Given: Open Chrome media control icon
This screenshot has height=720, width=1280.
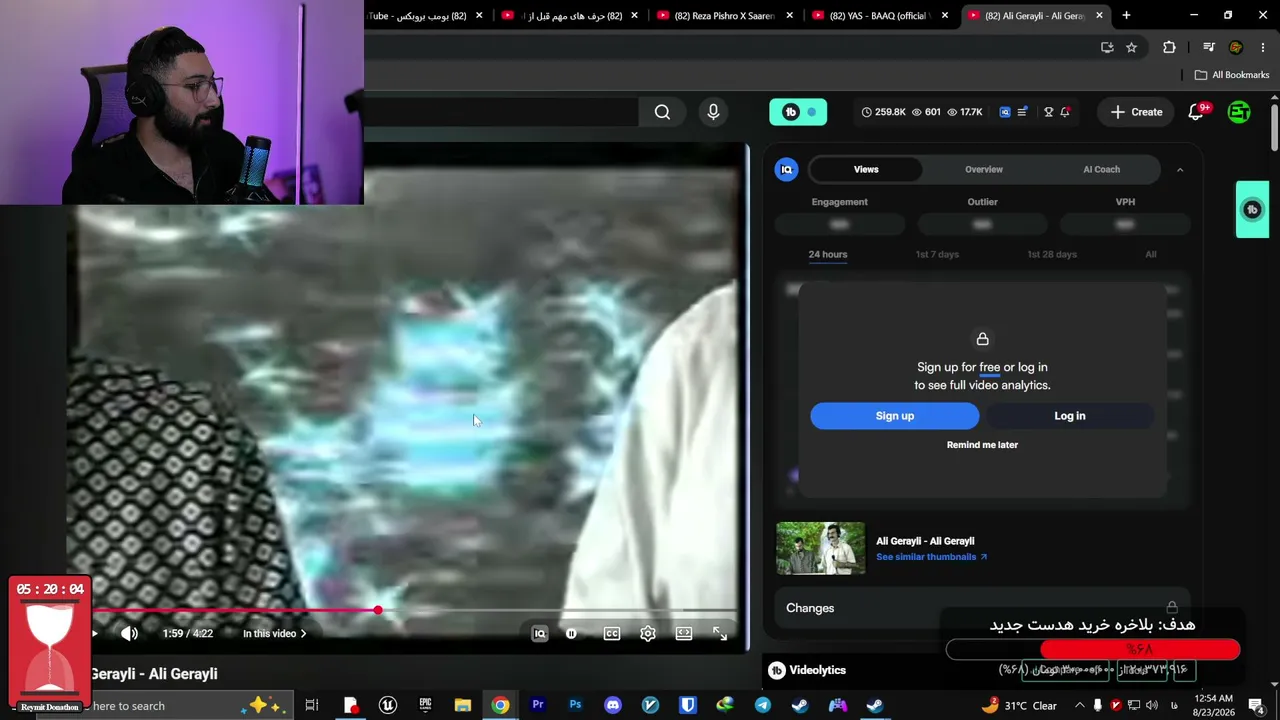Looking at the screenshot, I should pyautogui.click(x=1209, y=47).
